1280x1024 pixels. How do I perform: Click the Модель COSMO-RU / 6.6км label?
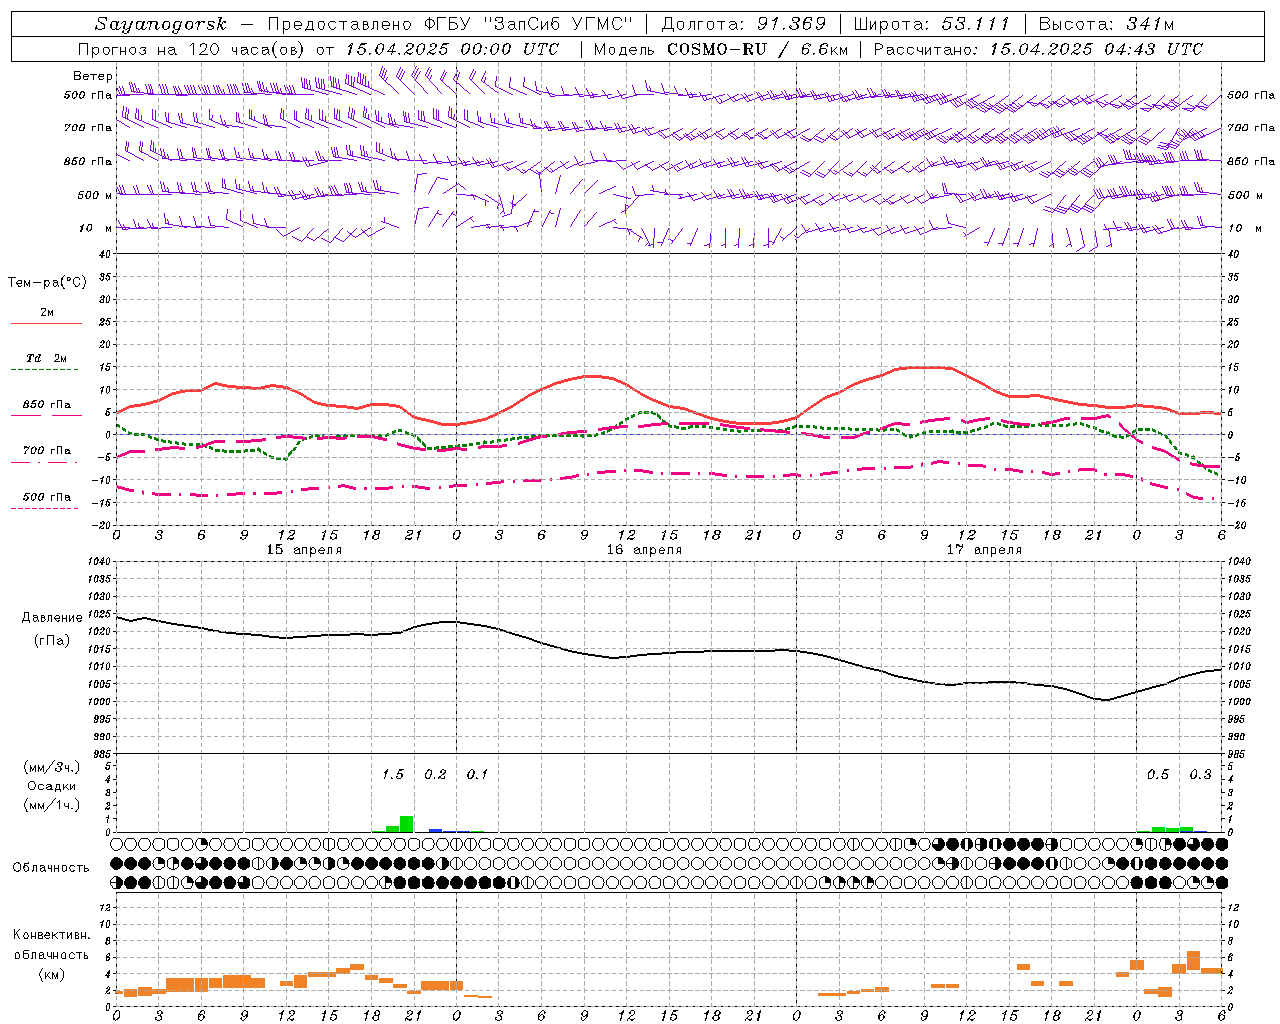click(720, 49)
